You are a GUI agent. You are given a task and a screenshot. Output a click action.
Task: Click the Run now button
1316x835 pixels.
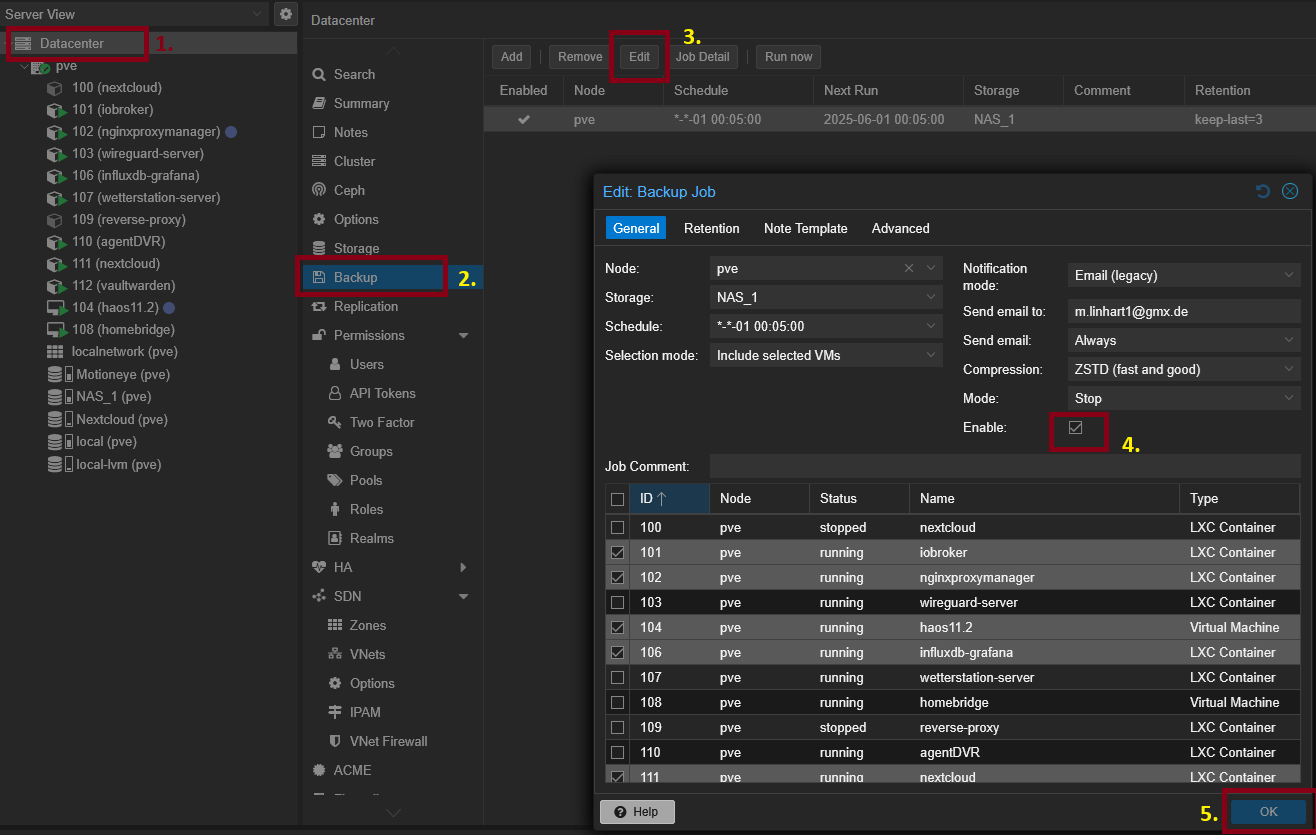tap(788, 57)
